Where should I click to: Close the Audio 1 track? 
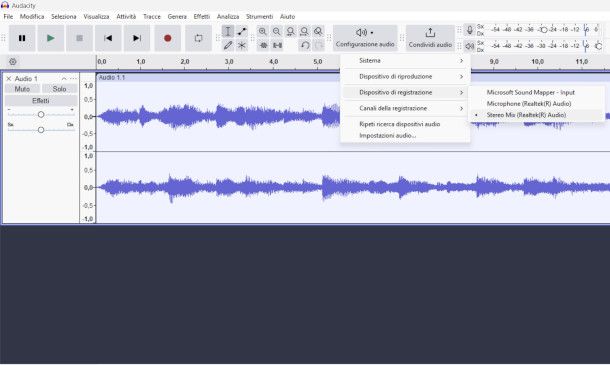9,79
